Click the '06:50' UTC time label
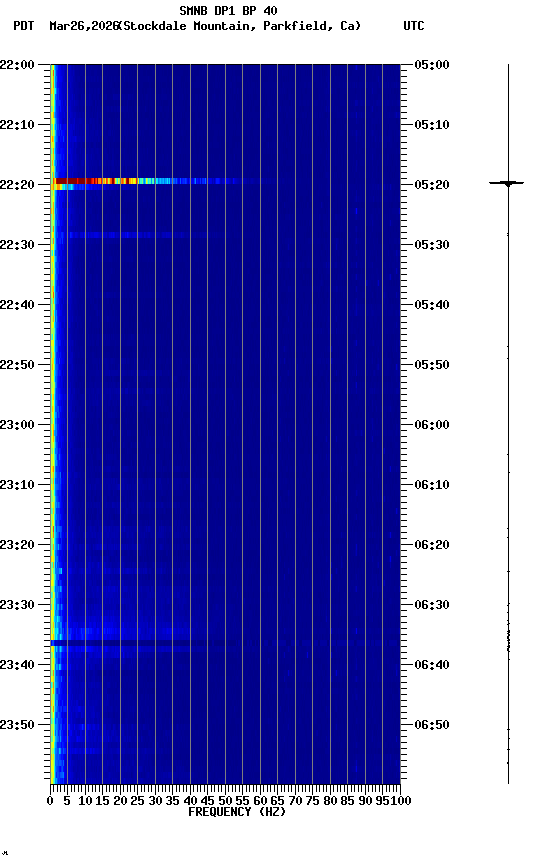Screen dimensions: 552x864 [x=432, y=725]
